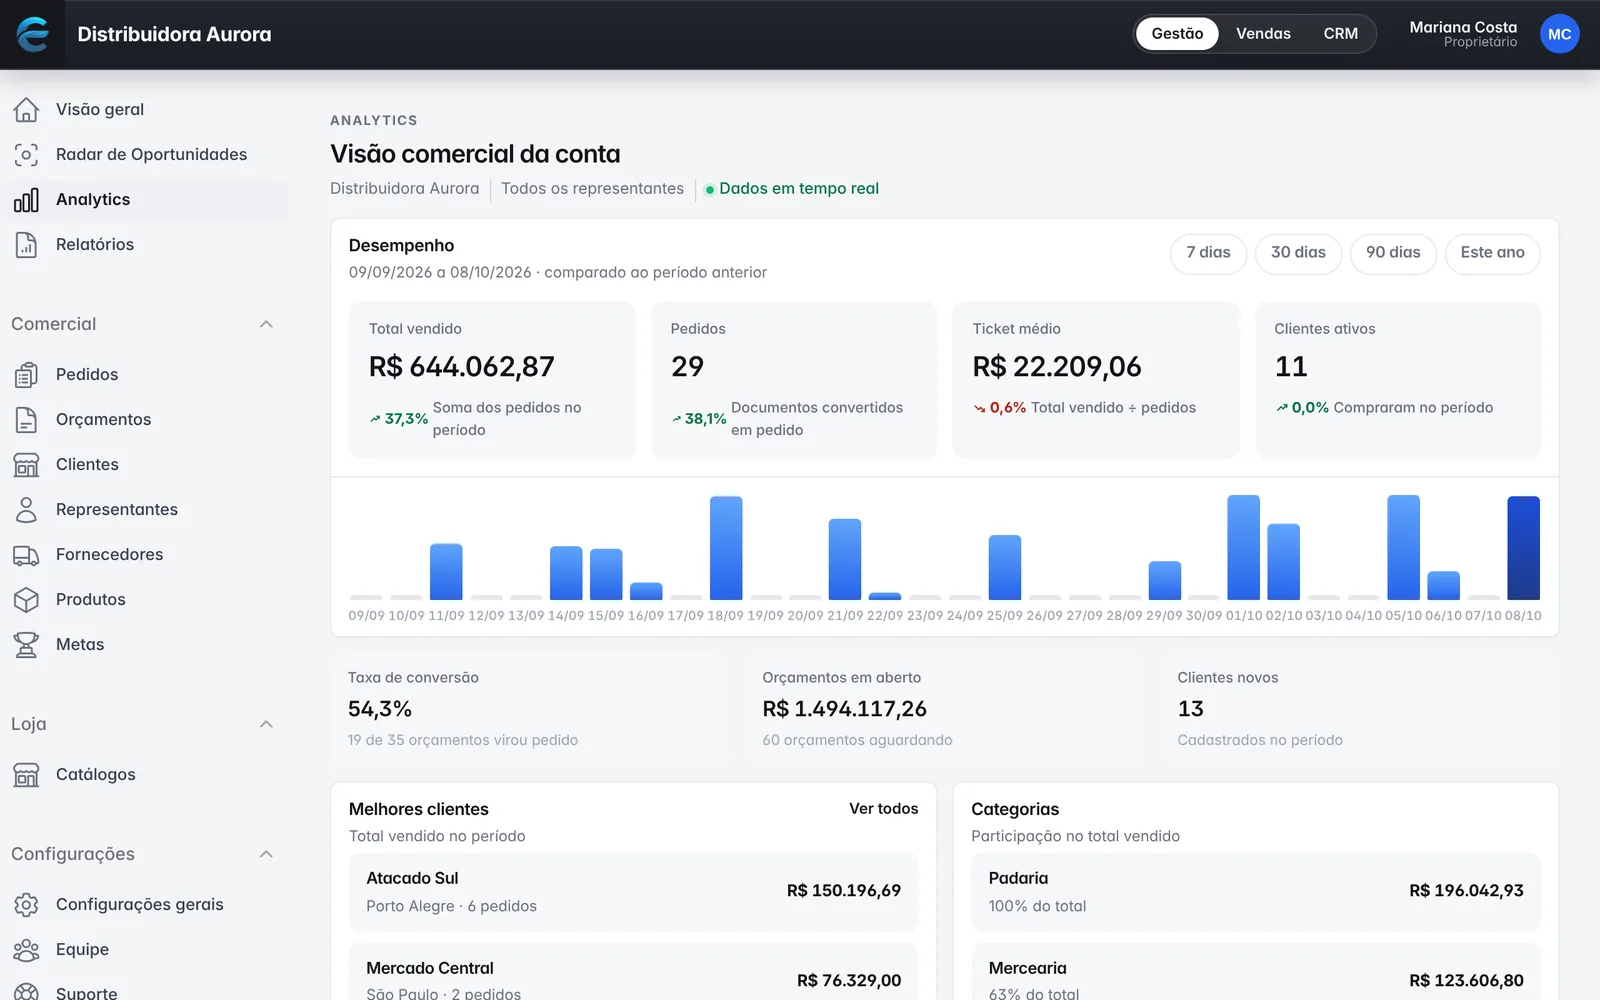Click the Orçamentos file icon

pos(27,419)
